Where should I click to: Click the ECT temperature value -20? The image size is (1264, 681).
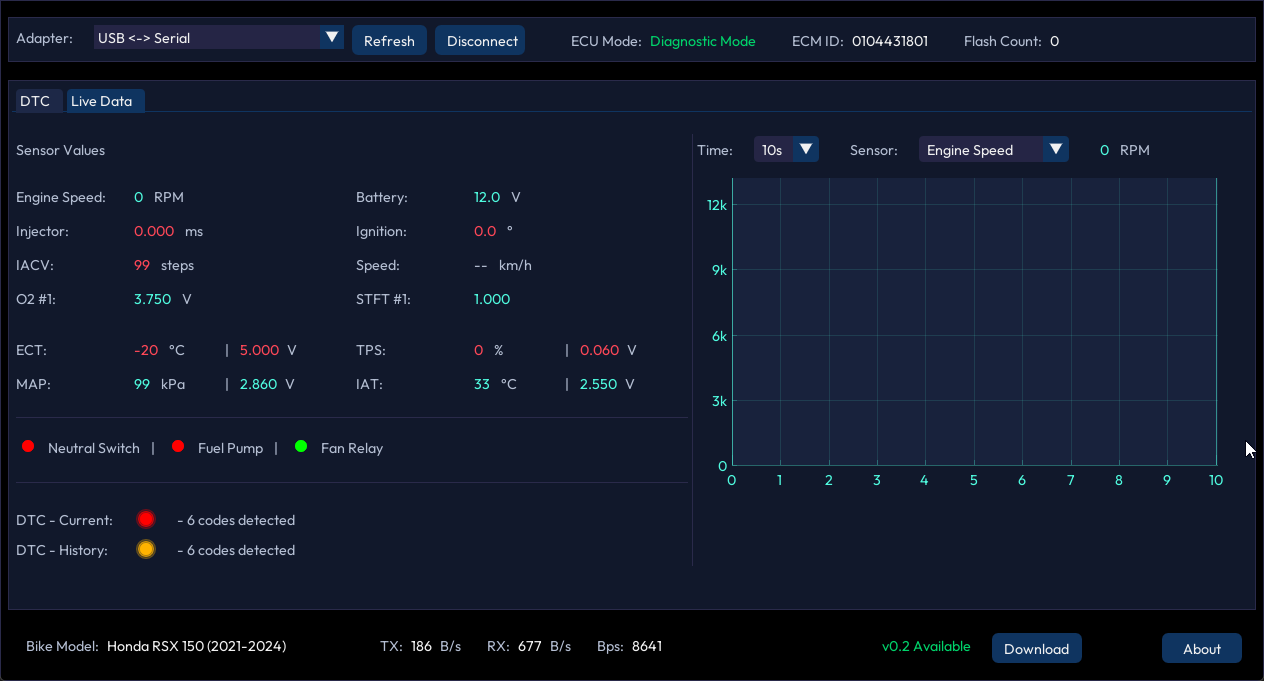[x=146, y=350]
